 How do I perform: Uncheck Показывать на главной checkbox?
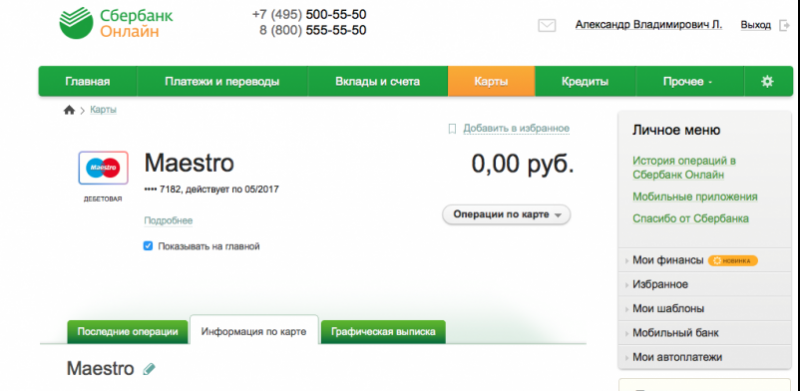tap(148, 247)
